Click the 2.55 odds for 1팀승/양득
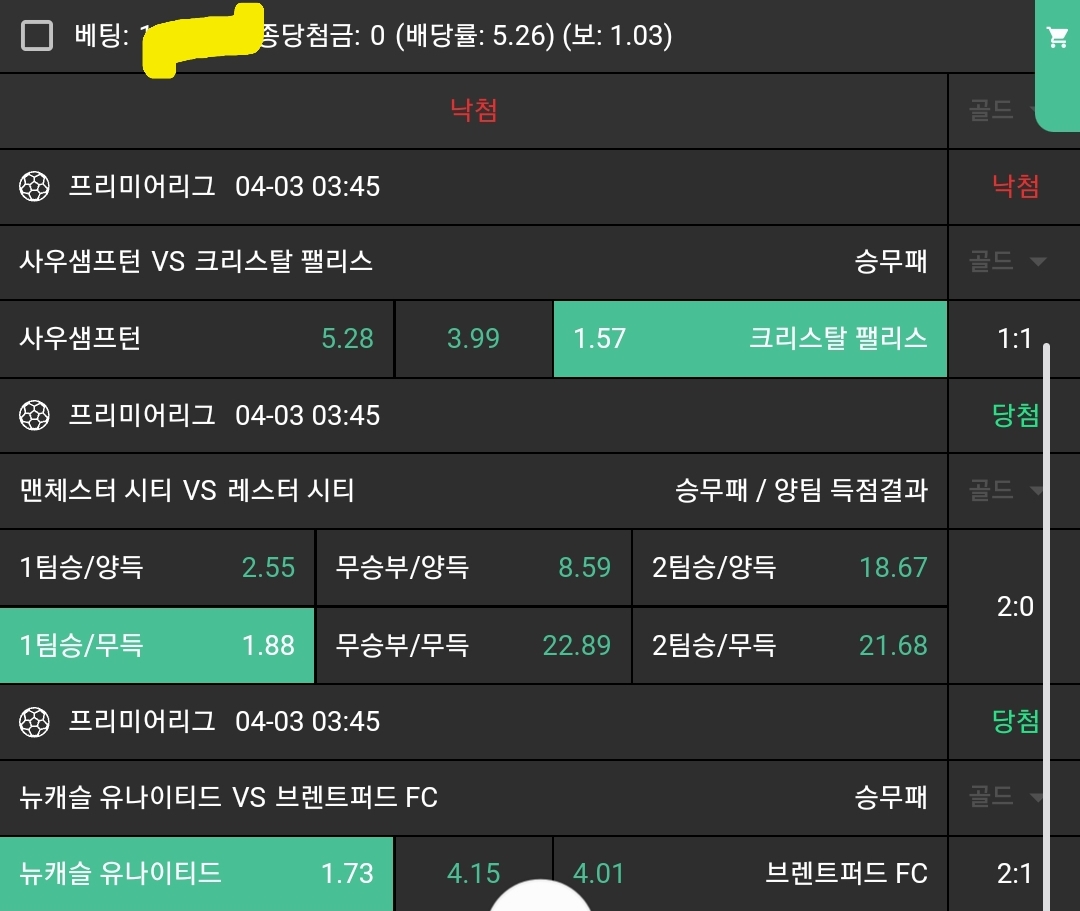Image resolution: width=1080 pixels, height=911 pixels. (x=157, y=568)
